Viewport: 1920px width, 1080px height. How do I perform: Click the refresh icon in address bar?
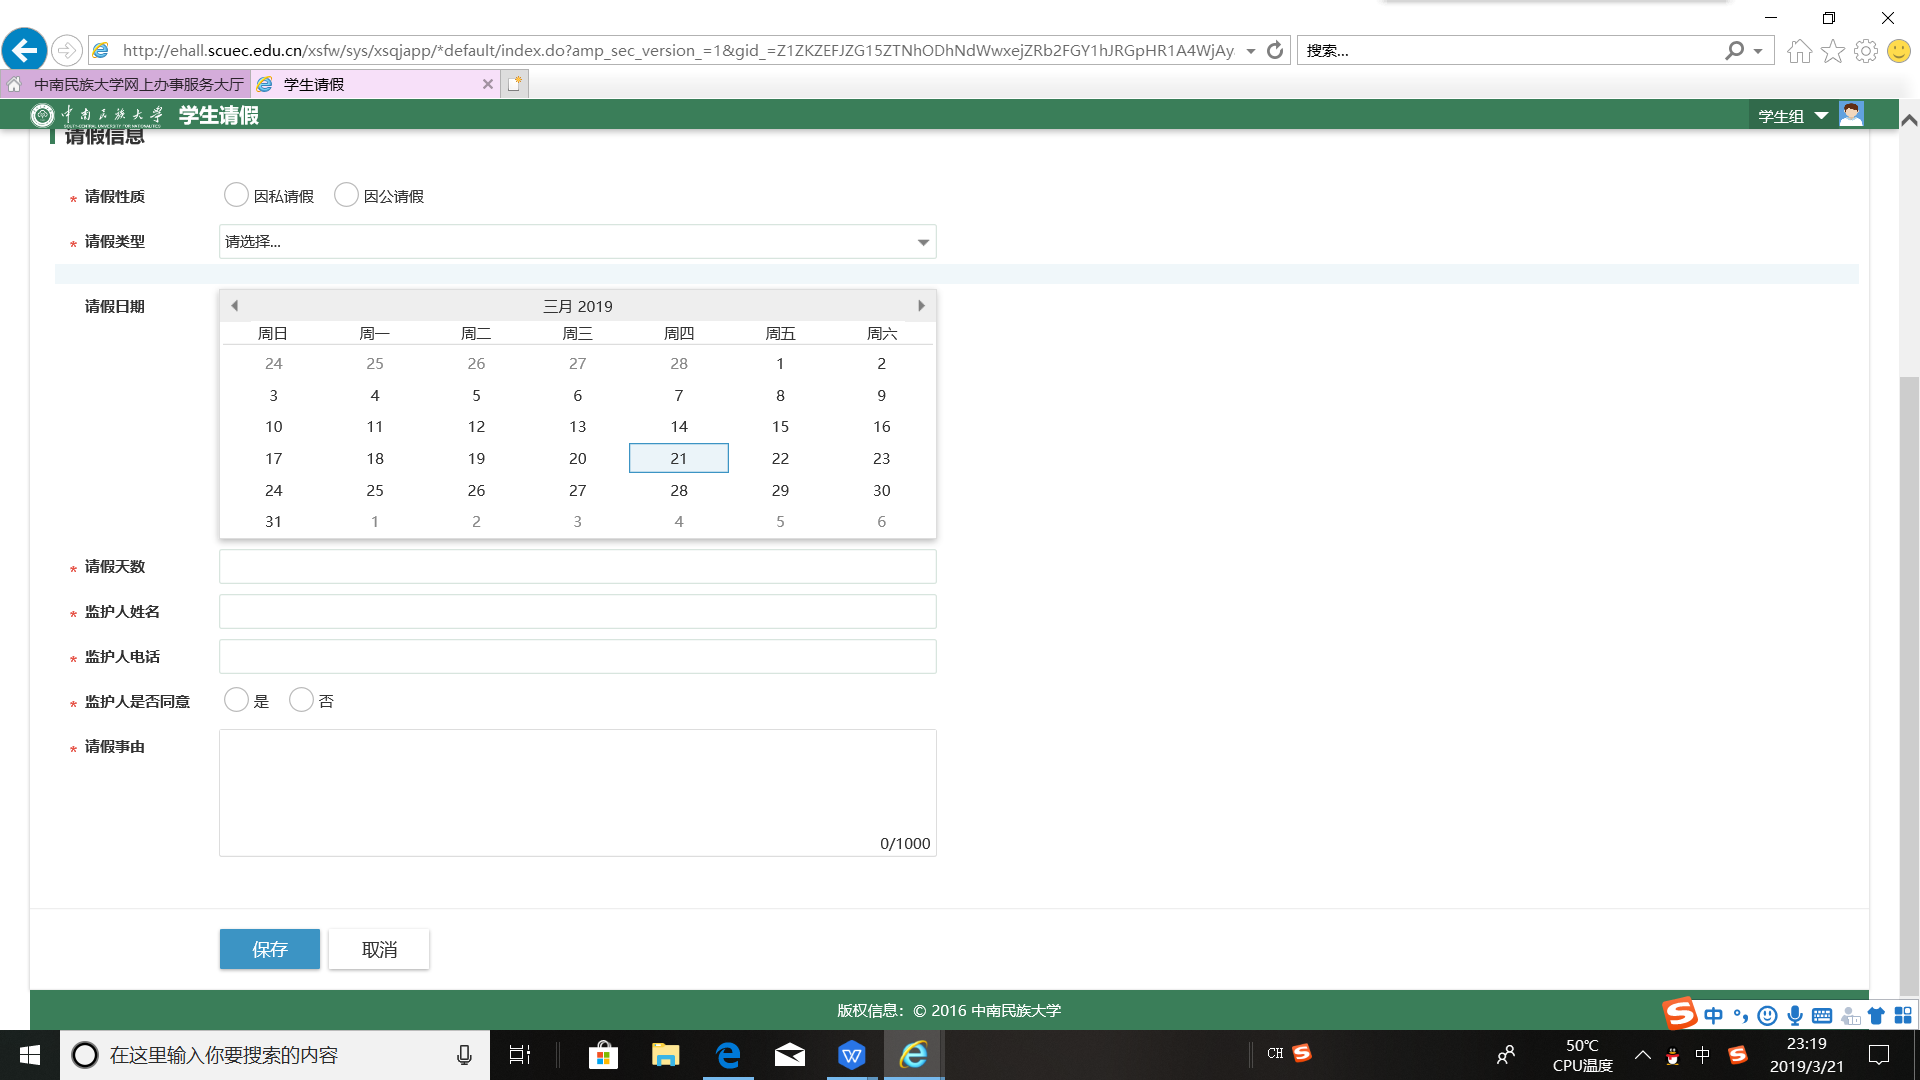1275,50
